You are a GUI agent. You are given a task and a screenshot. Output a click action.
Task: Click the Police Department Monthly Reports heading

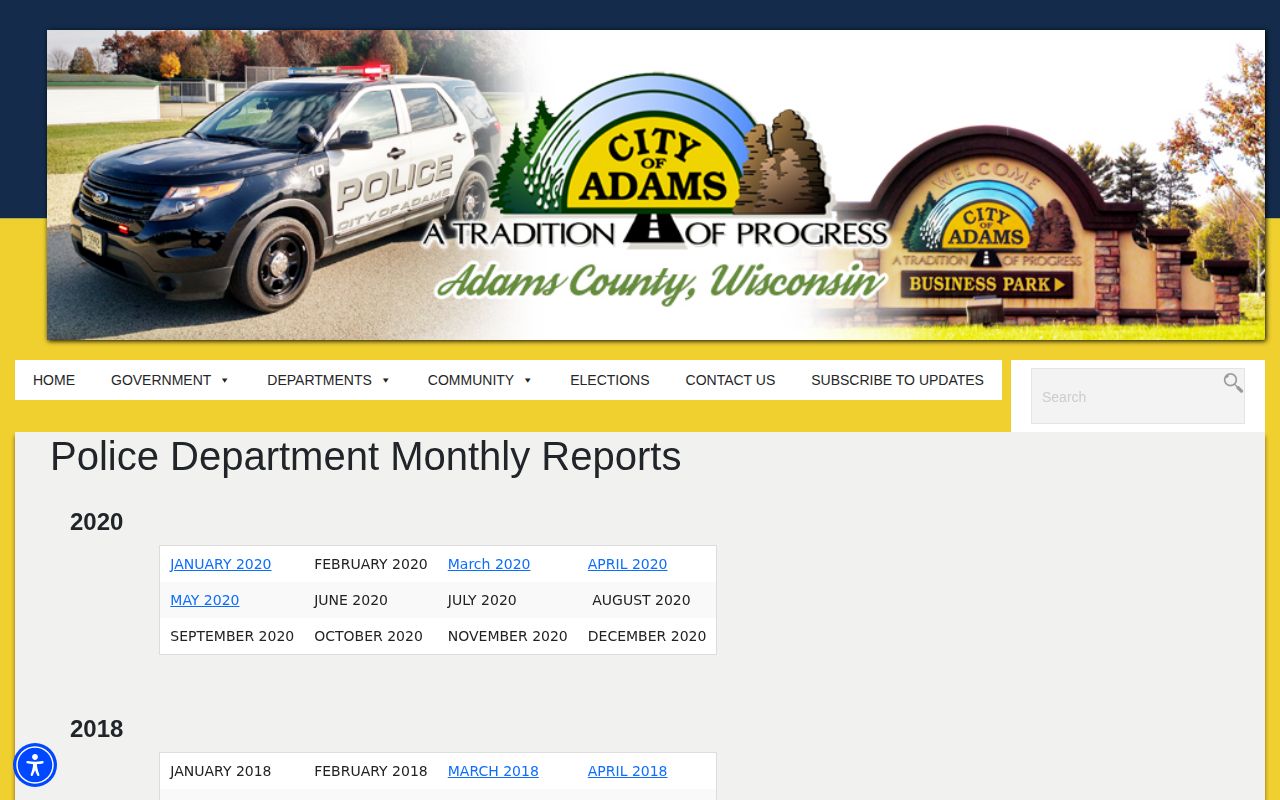pyautogui.click(x=365, y=457)
